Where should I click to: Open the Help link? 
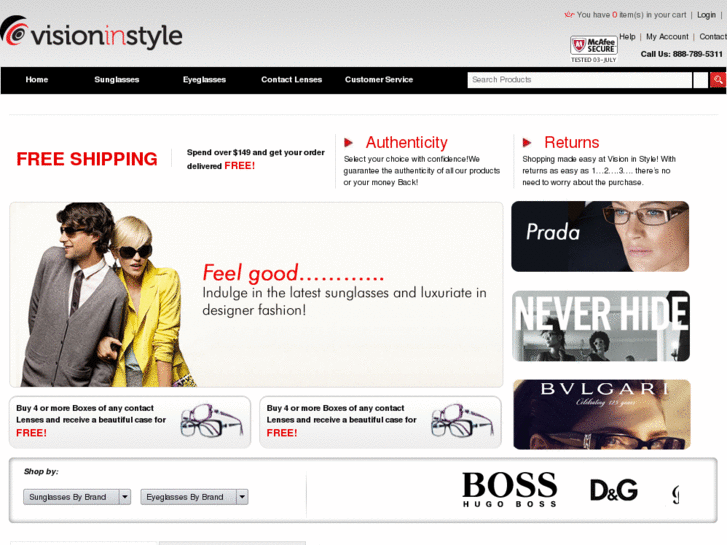point(627,37)
